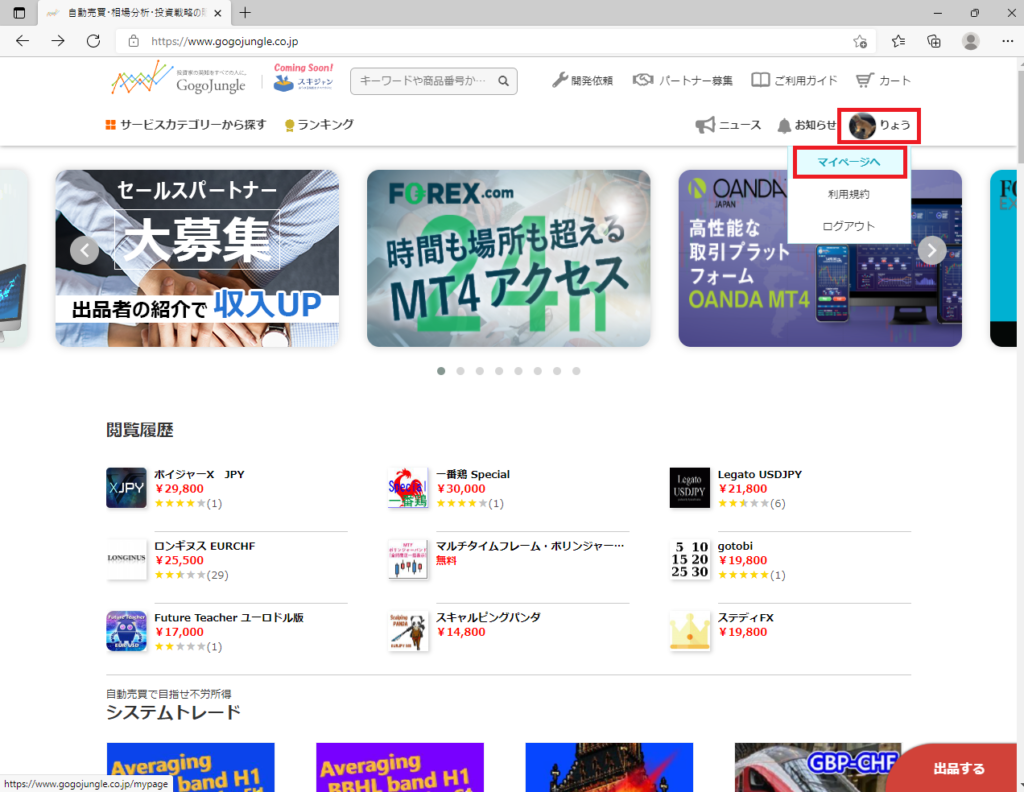
Task: View site information lock icon
Action: (x=133, y=41)
